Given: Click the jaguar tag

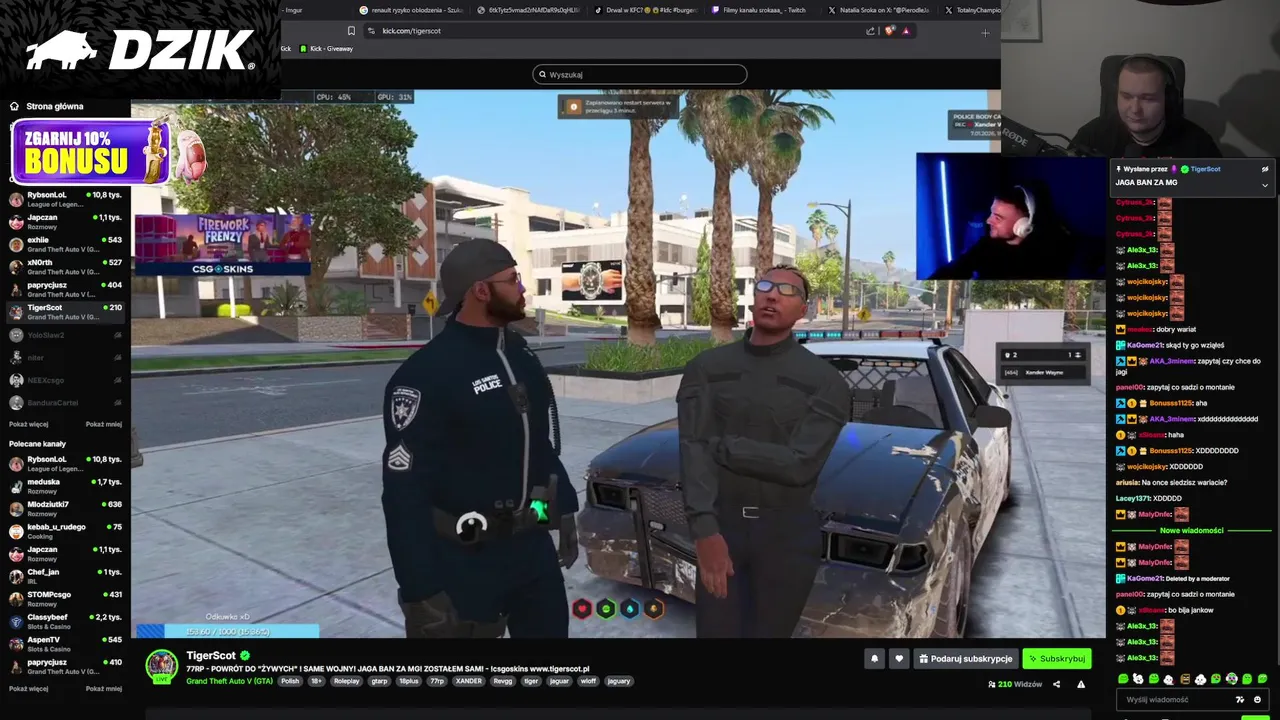Looking at the screenshot, I should (x=559, y=681).
